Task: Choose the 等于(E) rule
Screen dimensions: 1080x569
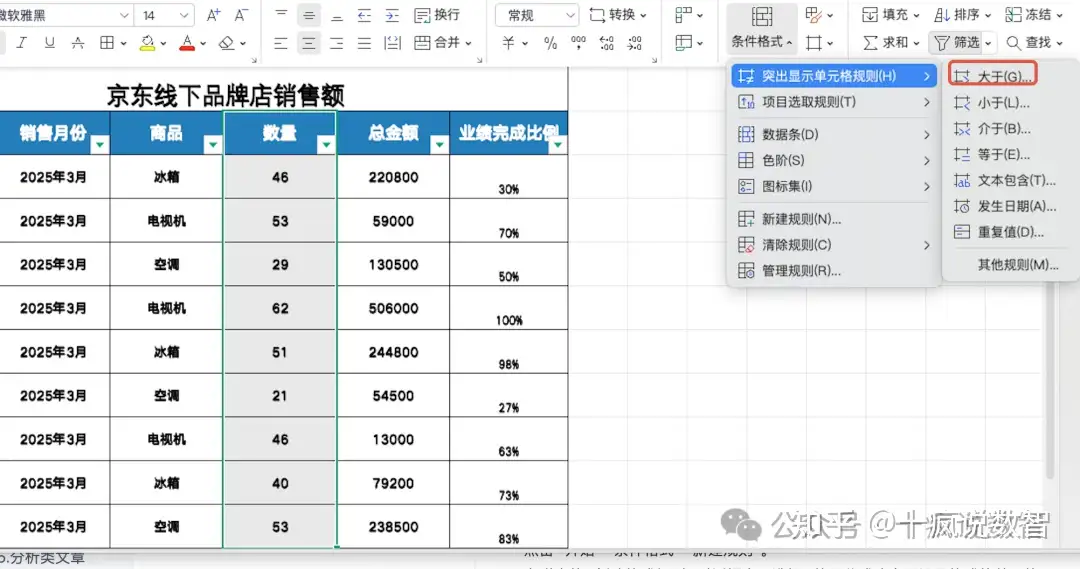Action: (1008, 154)
